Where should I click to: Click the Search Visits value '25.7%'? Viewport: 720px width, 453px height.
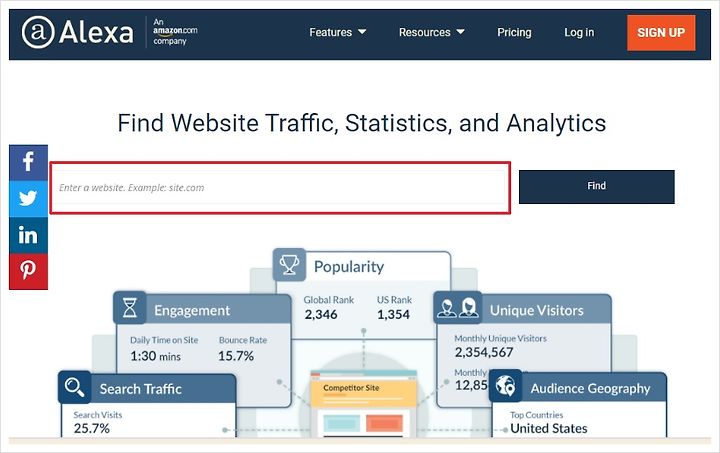91,429
